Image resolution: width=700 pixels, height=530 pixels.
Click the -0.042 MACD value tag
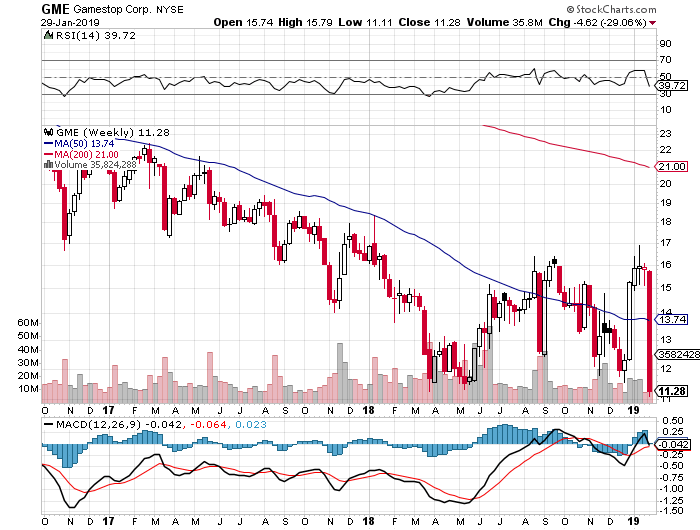(672, 445)
